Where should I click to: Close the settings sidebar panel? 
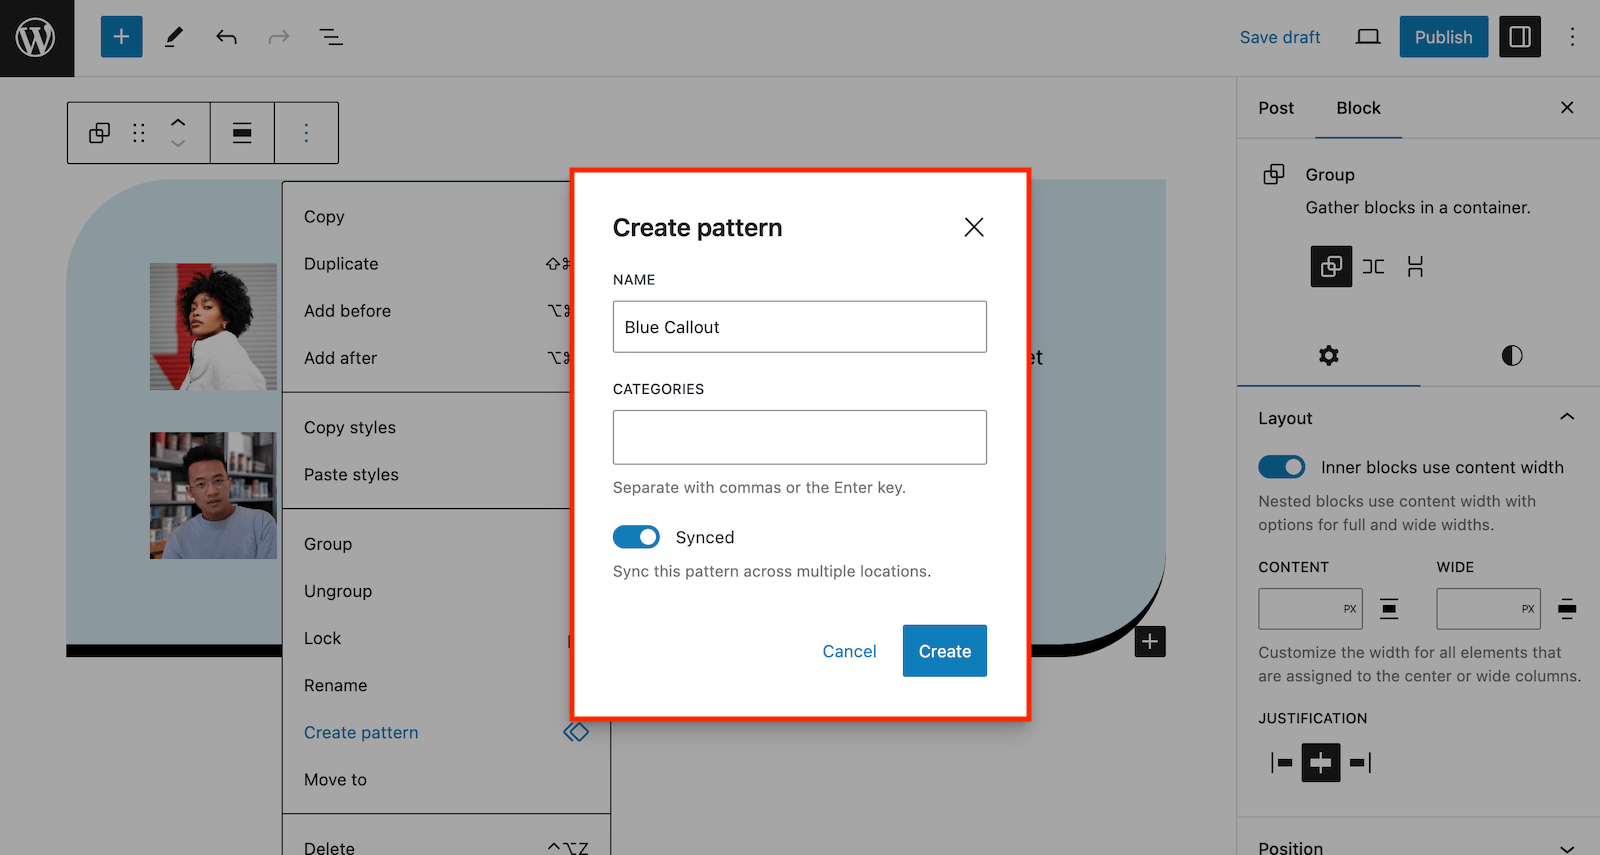coord(1567,108)
